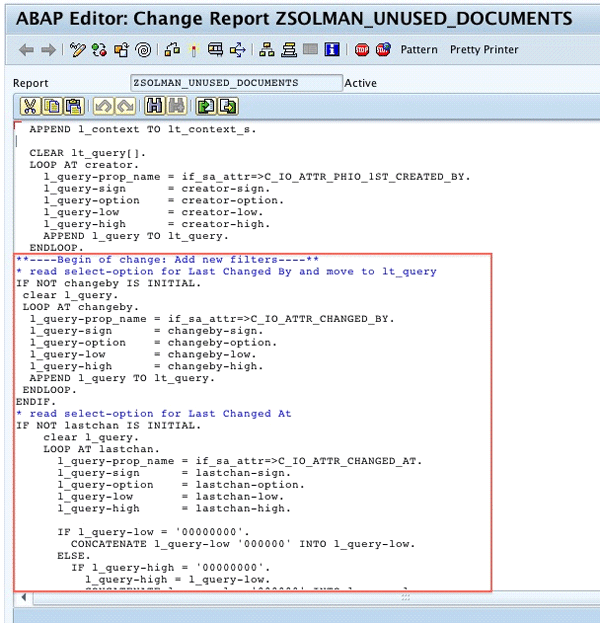Click line 'APPEND l_context TO lt_context_s.'
Viewport: 600px width, 623px height.
click(x=143, y=130)
